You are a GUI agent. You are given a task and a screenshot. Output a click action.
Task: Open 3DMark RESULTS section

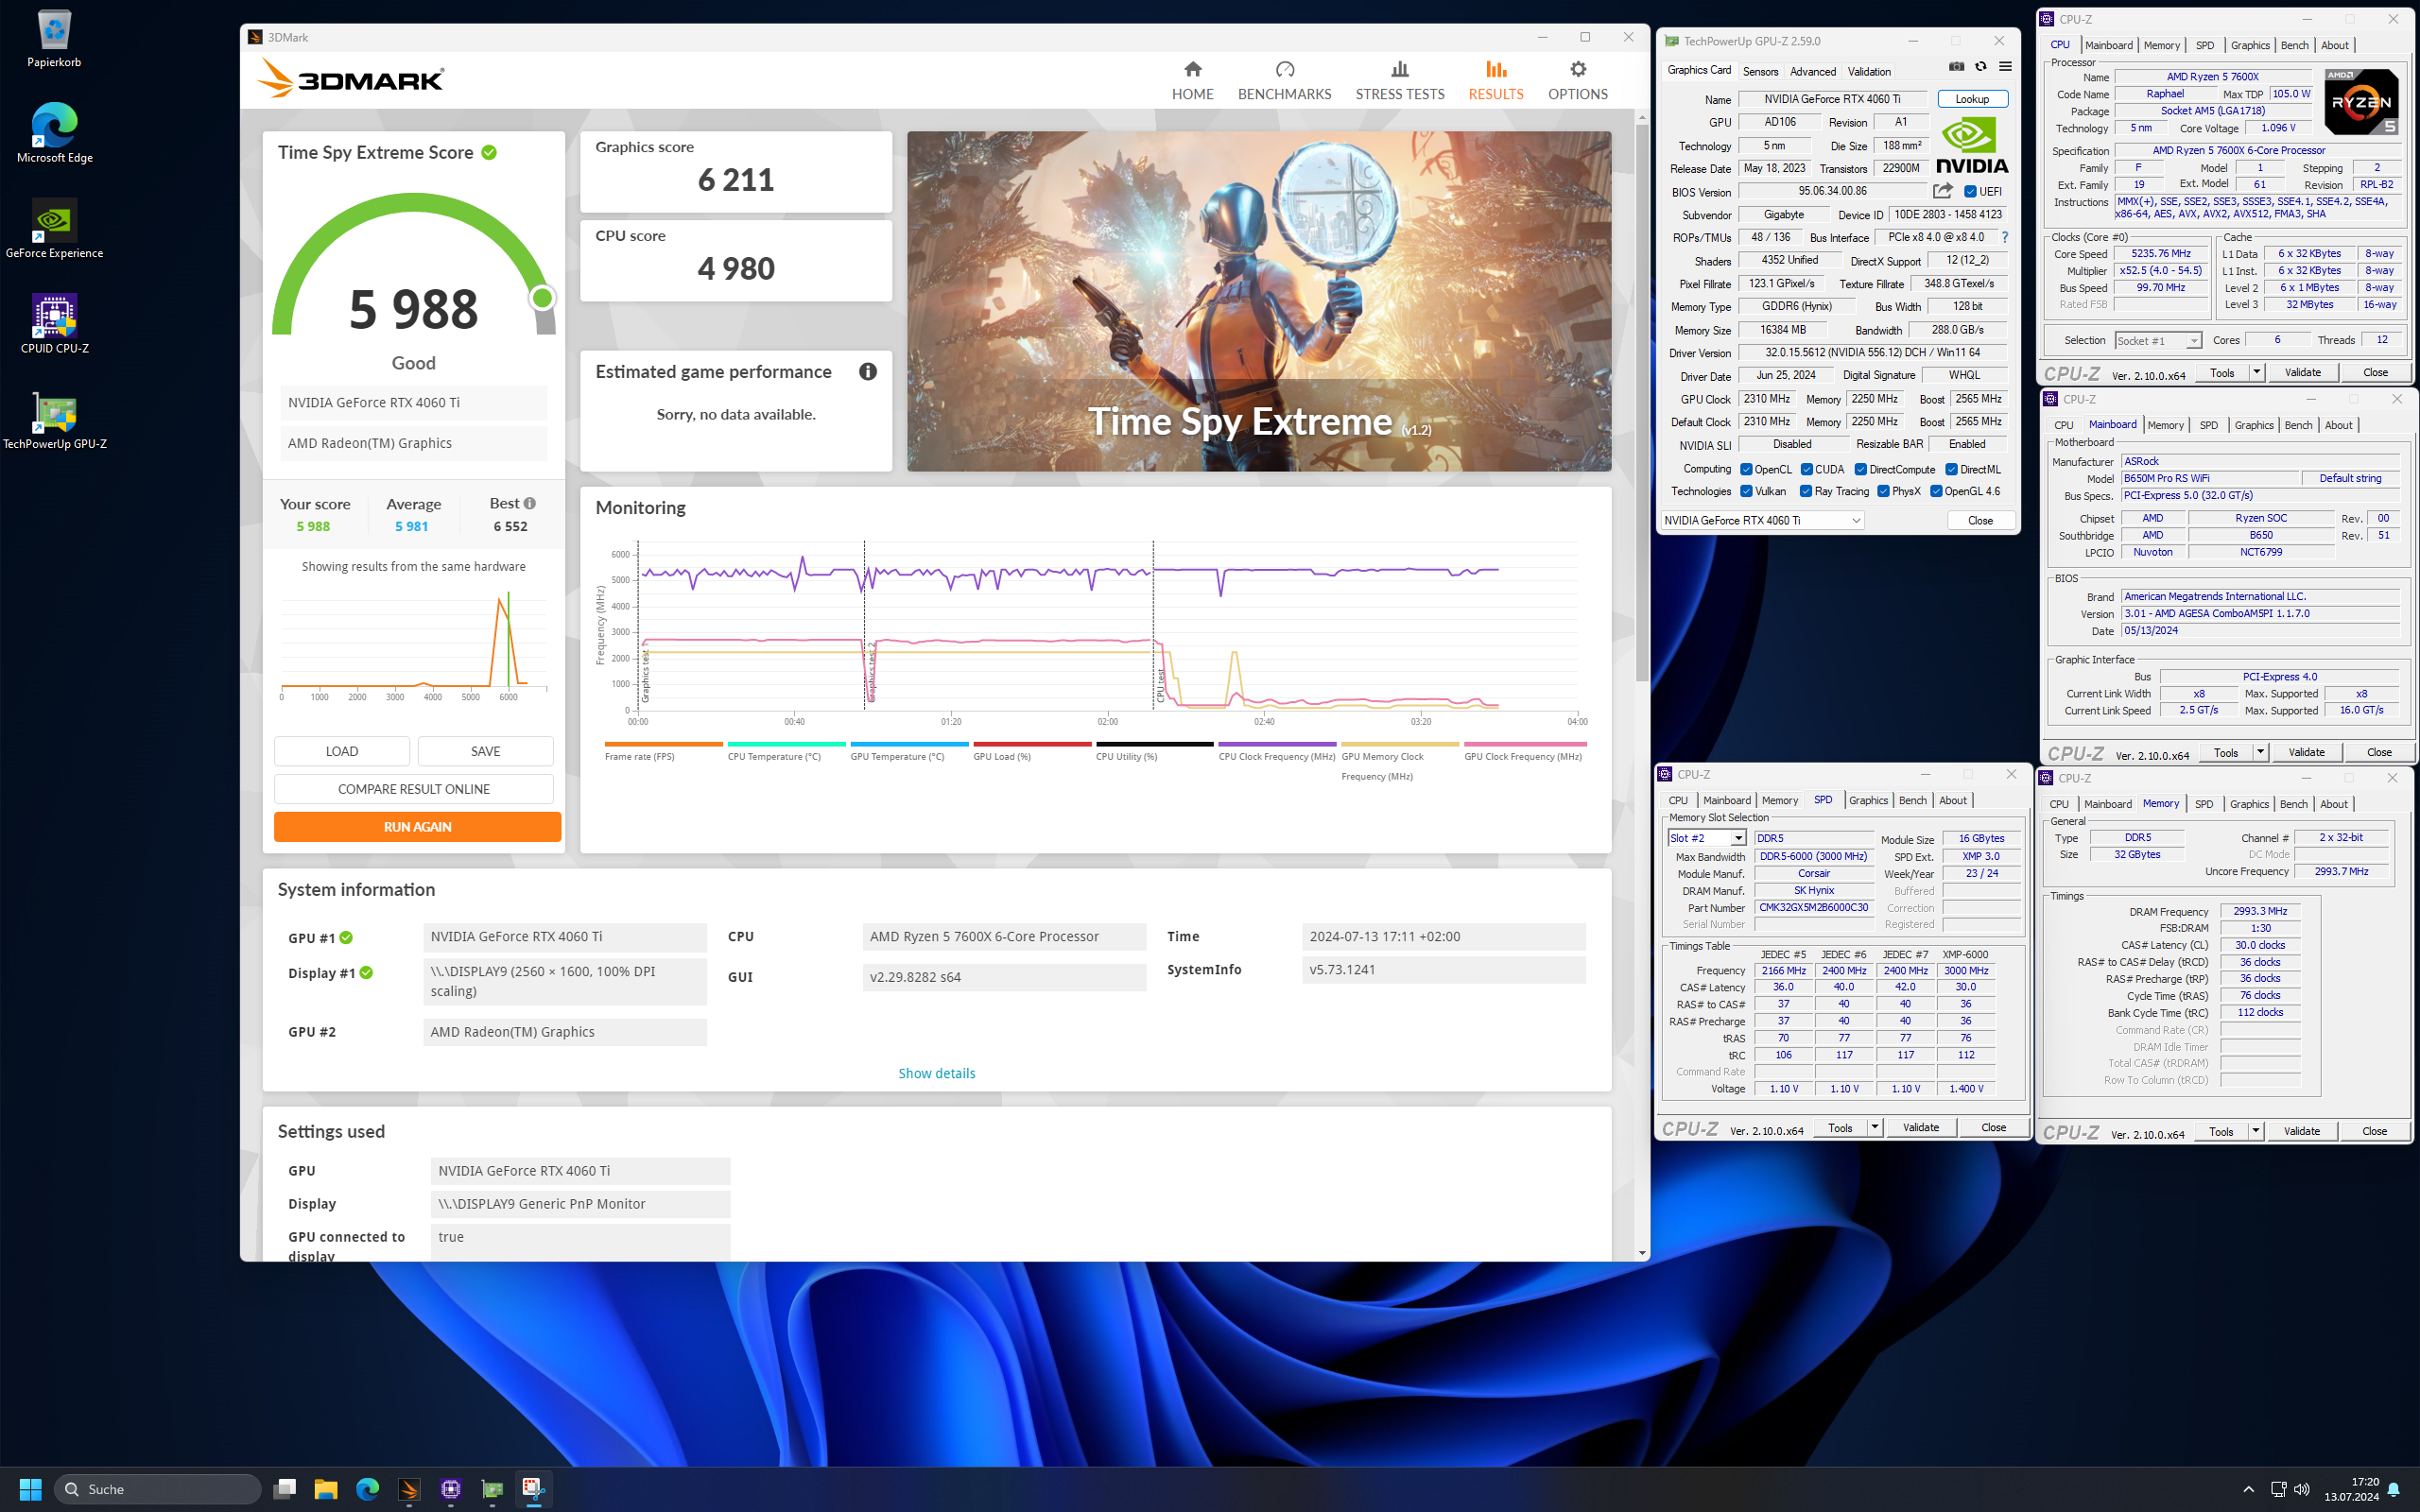click(1495, 80)
